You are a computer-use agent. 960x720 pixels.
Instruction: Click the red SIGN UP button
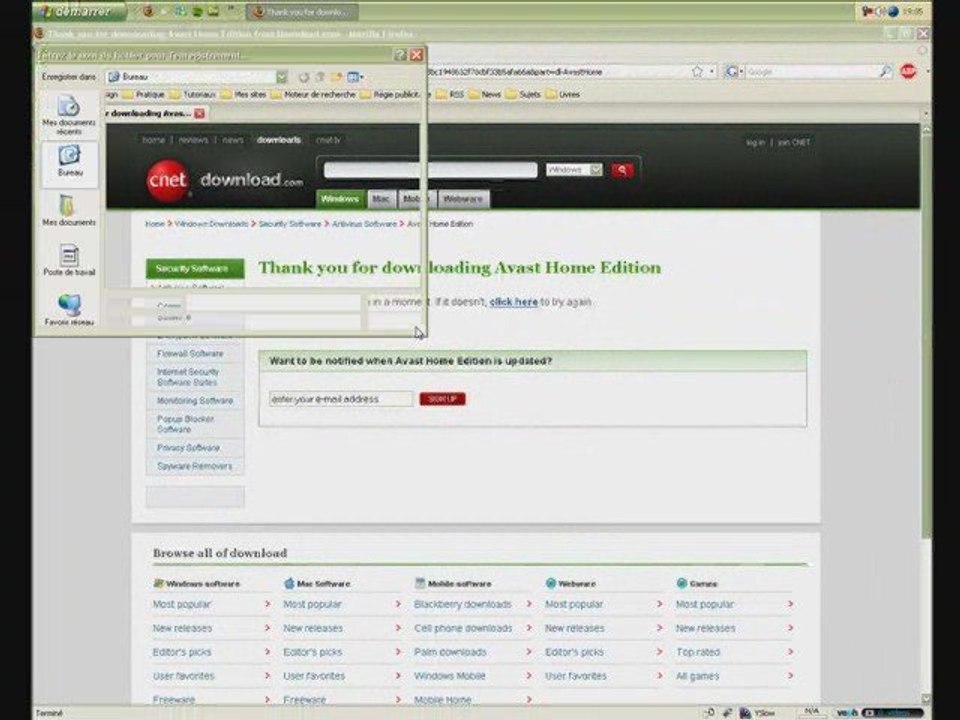[x=443, y=399]
